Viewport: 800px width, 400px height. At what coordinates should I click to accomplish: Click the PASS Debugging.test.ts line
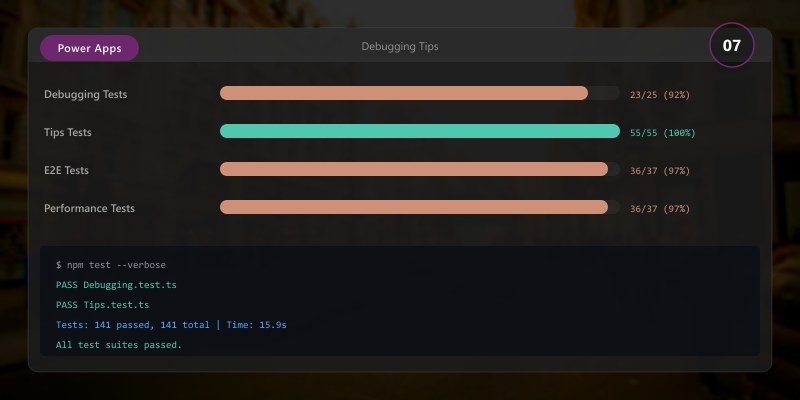click(116, 285)
